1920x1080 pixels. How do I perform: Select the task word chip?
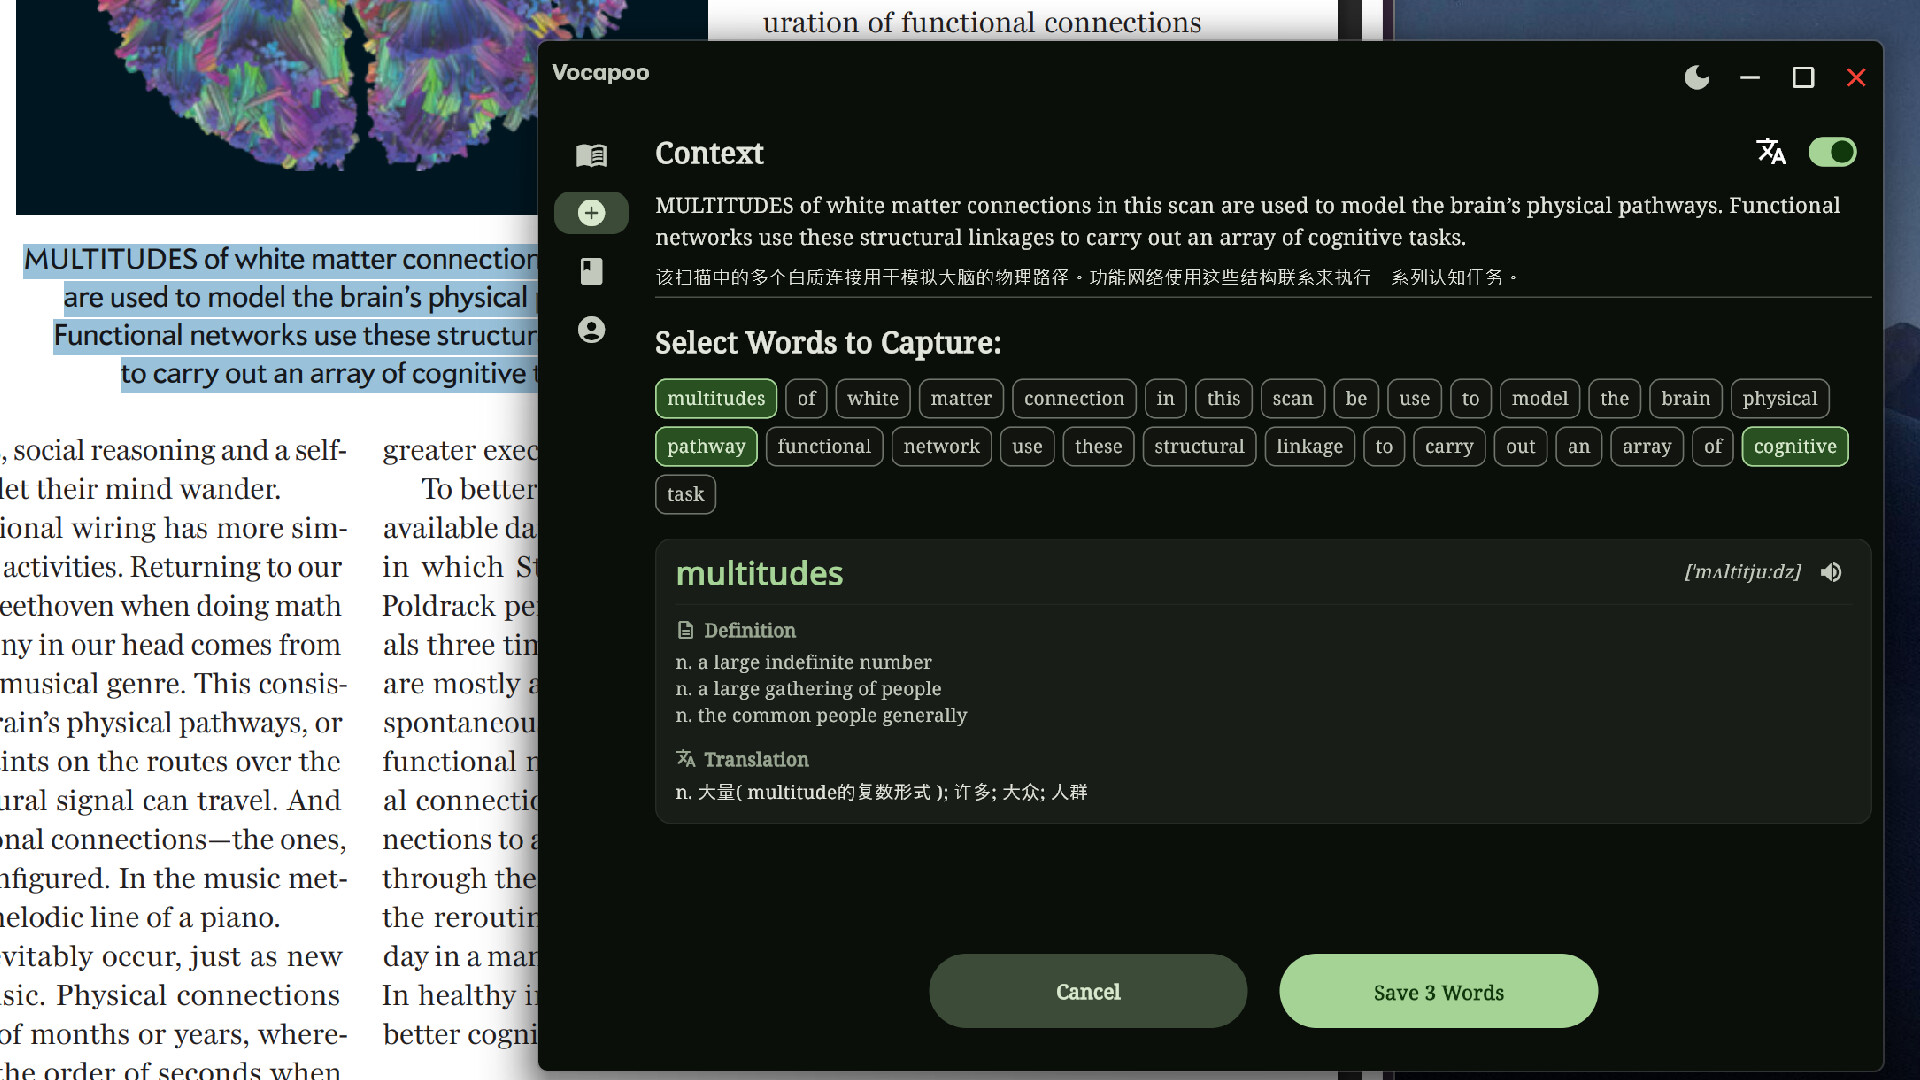click(685, 494)
